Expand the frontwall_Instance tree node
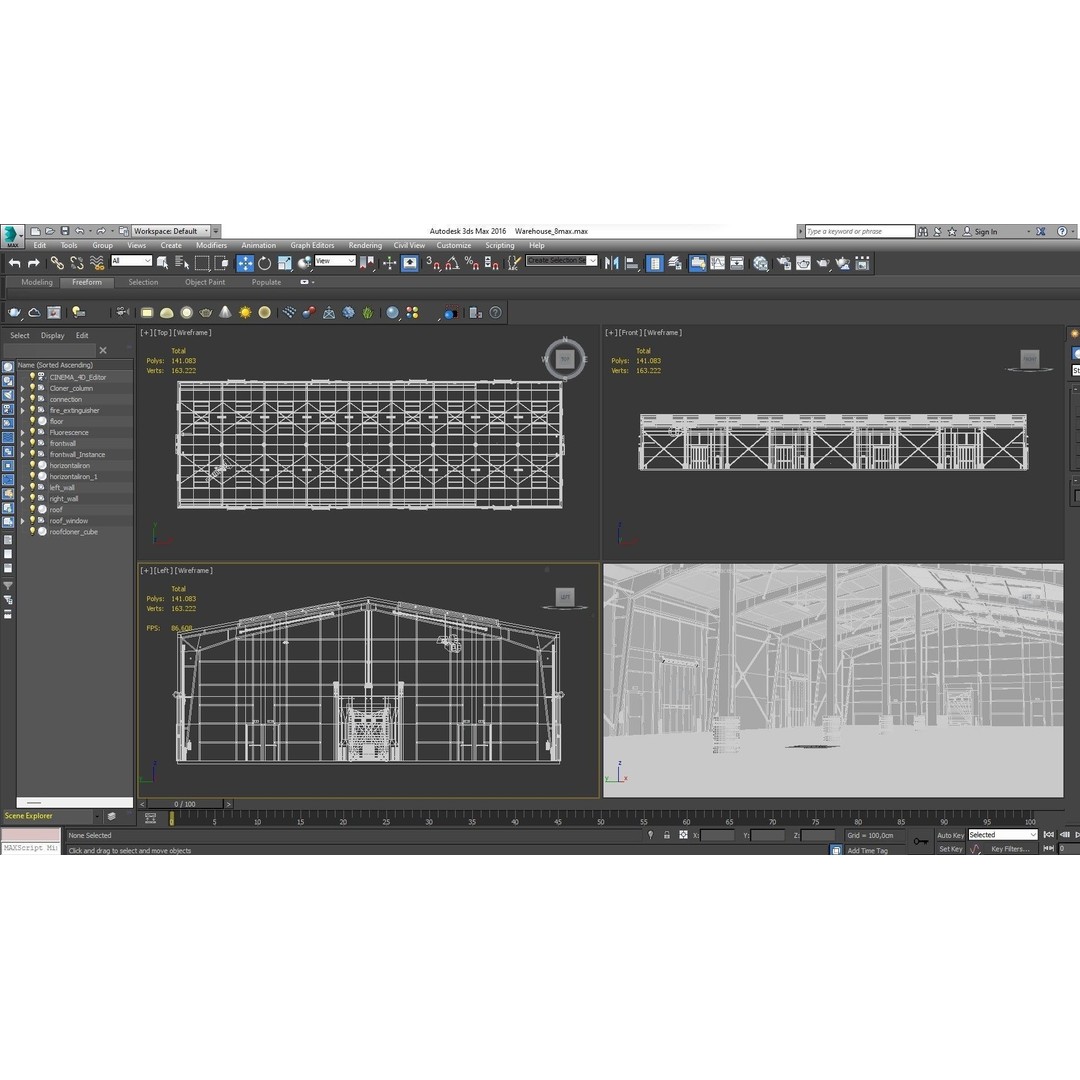The height and width of the screenshot is (1080, 1080). click(22, 455)
